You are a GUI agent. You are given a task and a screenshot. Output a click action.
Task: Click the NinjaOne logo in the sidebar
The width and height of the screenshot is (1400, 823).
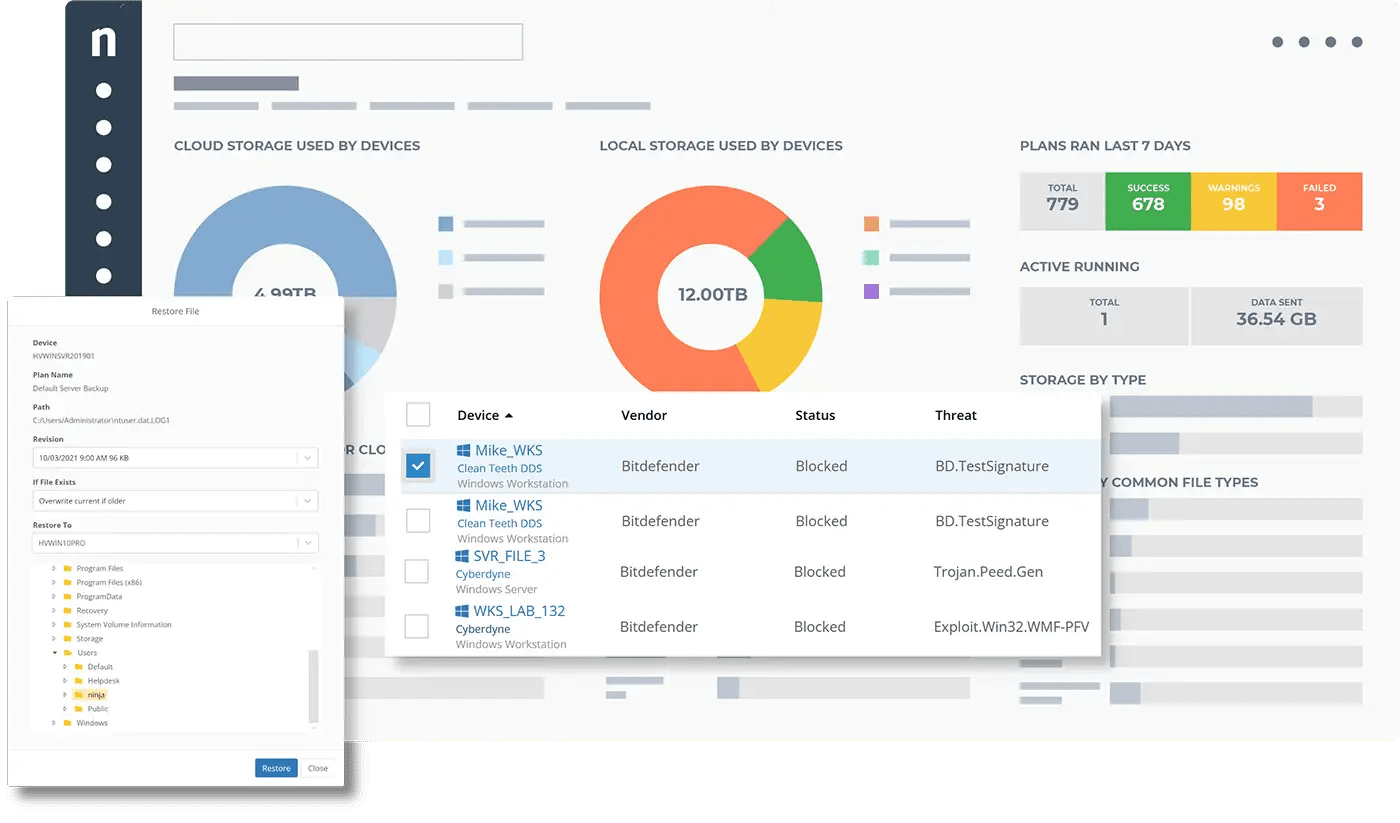pos(103,42)
